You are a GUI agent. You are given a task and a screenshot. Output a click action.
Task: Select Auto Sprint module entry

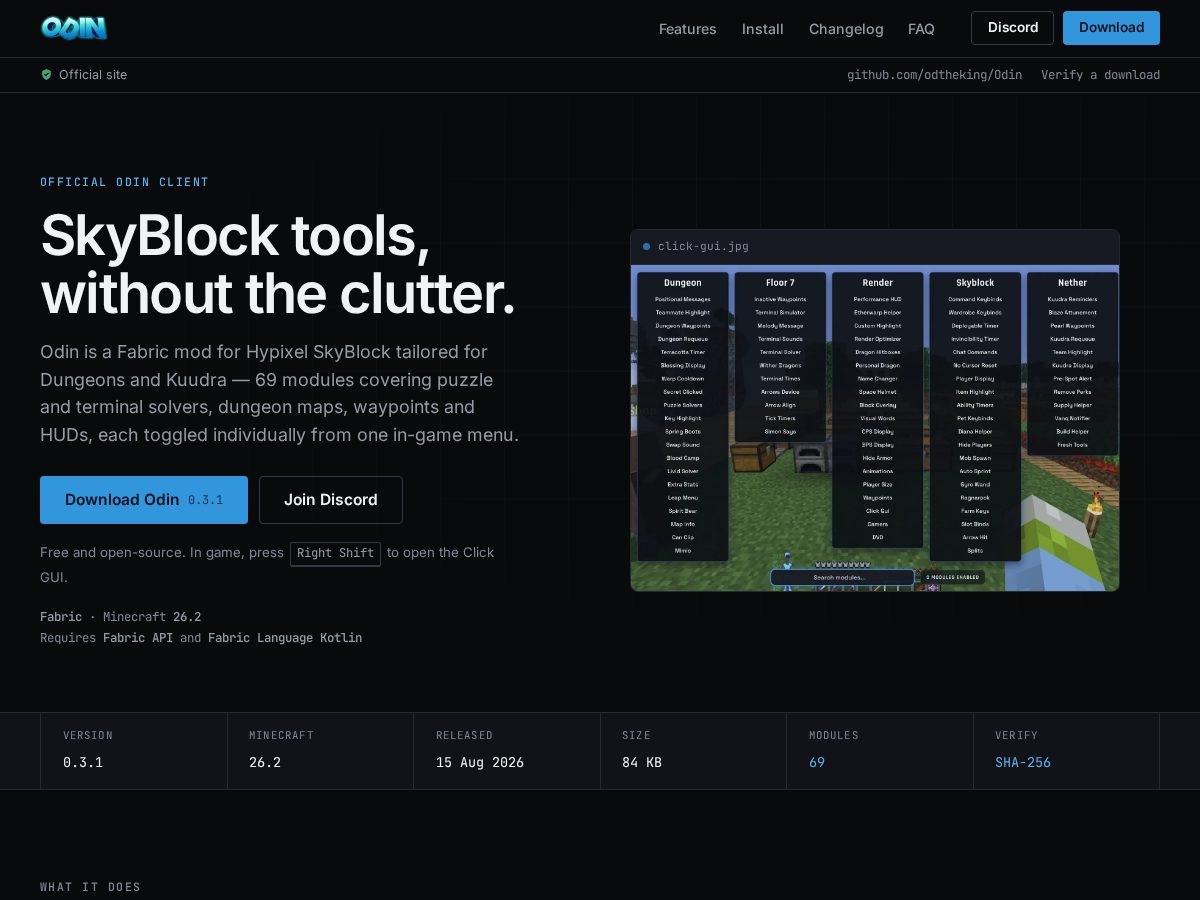click(x=975, y=471)
